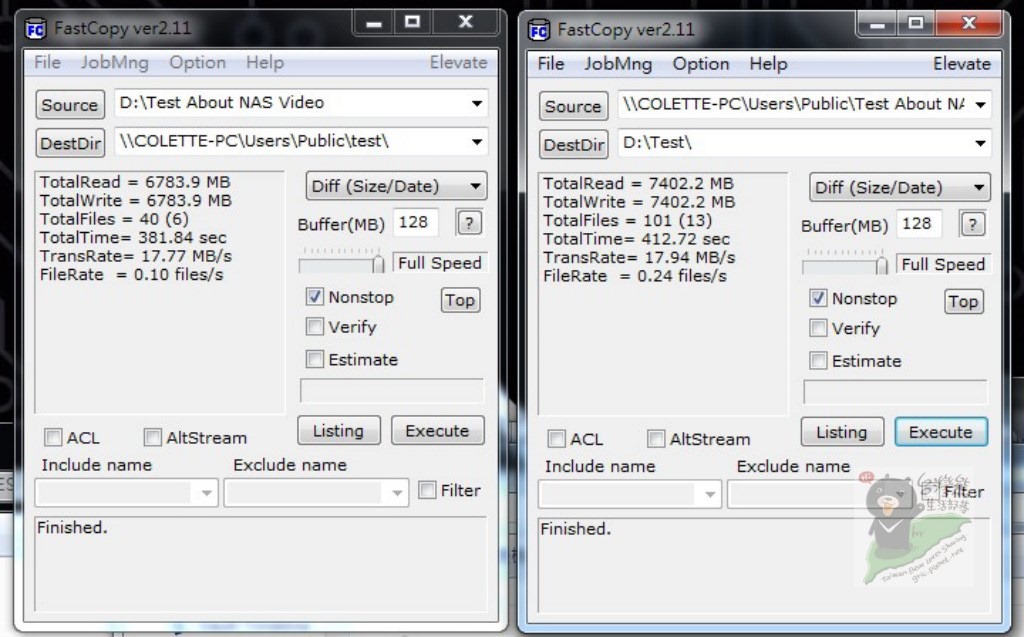Open Option menu in right window

click(701, 63)
